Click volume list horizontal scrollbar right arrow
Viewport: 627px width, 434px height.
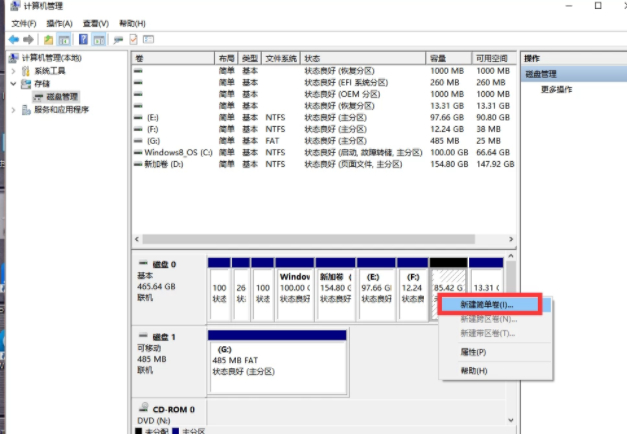click(x=511, y=239)
